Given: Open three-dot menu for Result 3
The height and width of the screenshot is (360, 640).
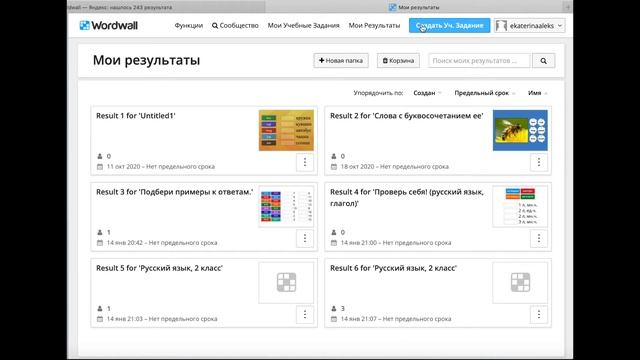Looking at the screenshot, I should point(304,238).
